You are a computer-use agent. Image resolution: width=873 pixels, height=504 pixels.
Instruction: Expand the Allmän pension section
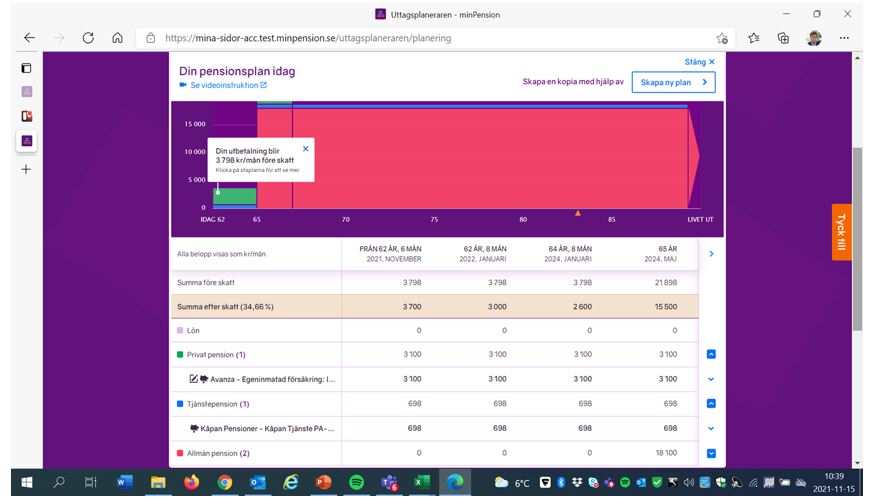point(711,453)
